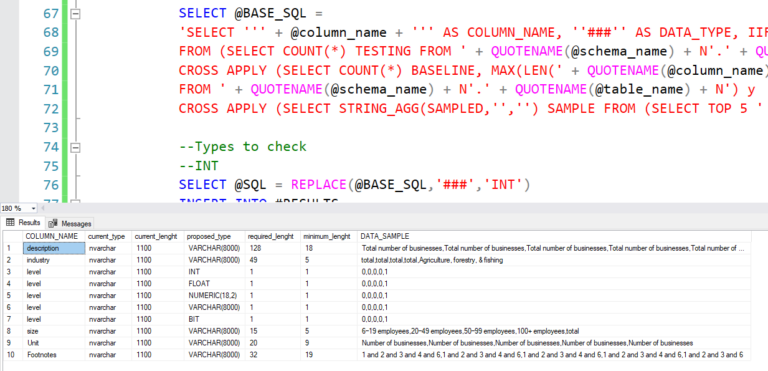Click the Results grid icon
Viewport: 768px width, 371px height.
click(10, 223)
